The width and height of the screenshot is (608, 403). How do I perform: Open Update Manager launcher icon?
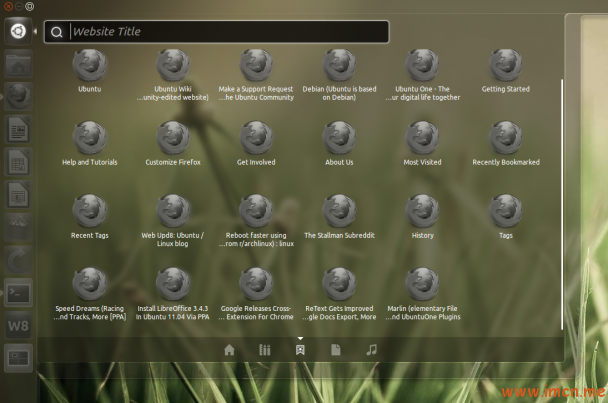pyautogui.click(x=18, y=260)
